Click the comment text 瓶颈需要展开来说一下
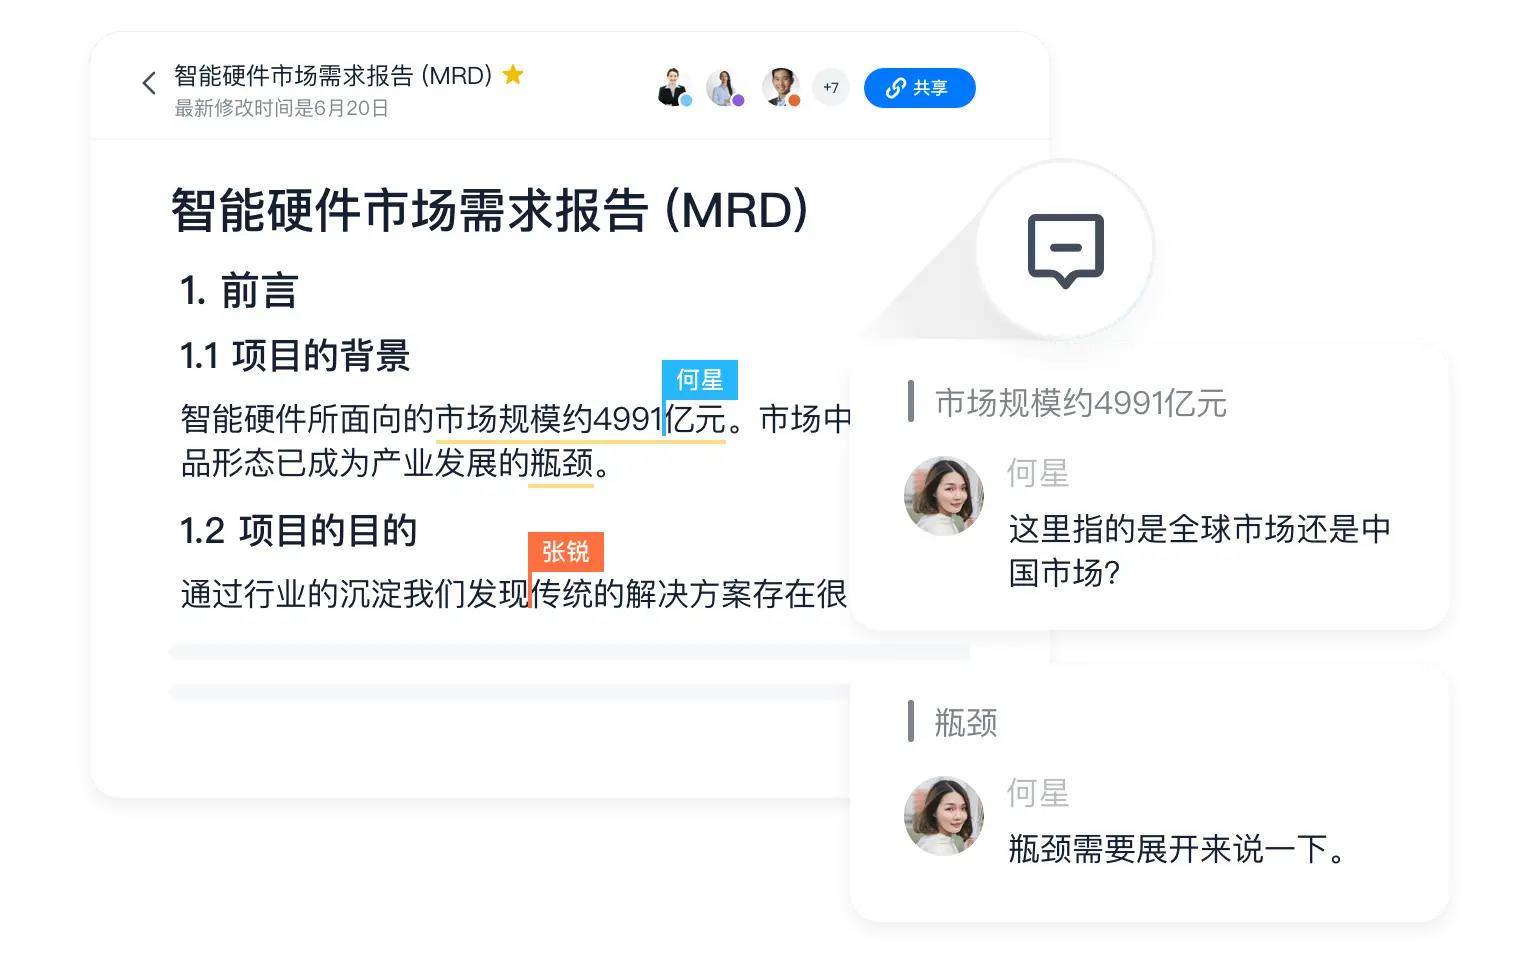The height and width of the screenshot is (964, 1528). point(1176,849)
